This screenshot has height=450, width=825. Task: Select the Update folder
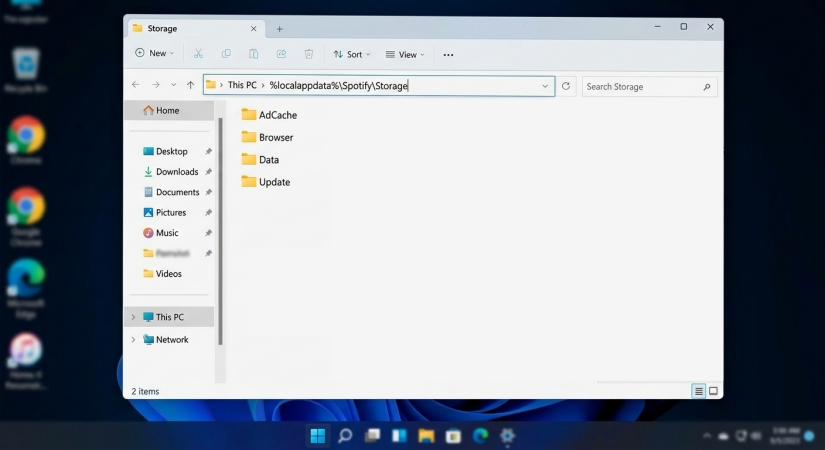pos(266,182)
